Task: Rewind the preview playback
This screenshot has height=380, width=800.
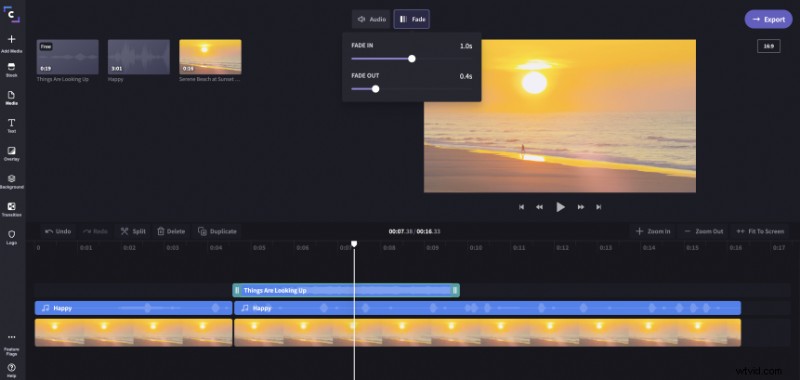Action: [x=539, y=207]
